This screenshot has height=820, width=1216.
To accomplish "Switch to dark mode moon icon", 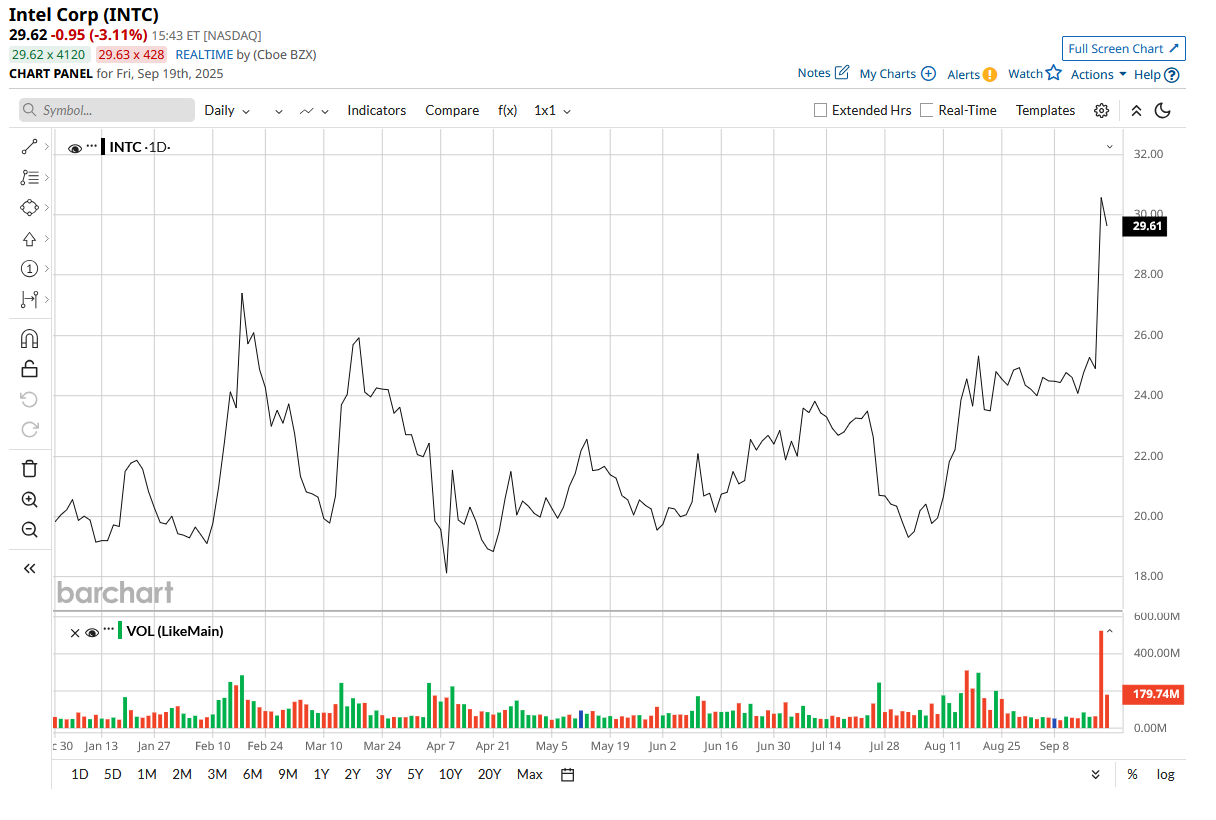I will click(1162, 110).
